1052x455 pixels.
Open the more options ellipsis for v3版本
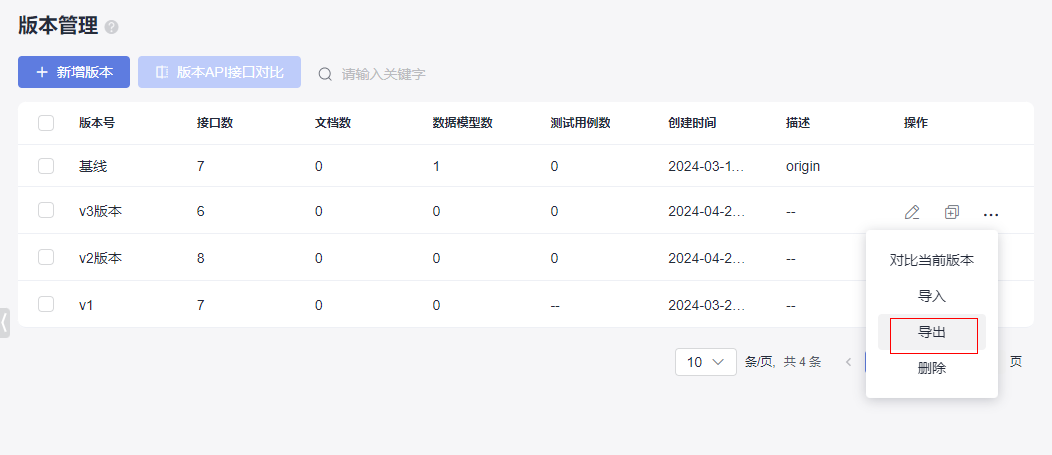click(x=991, y=214)
